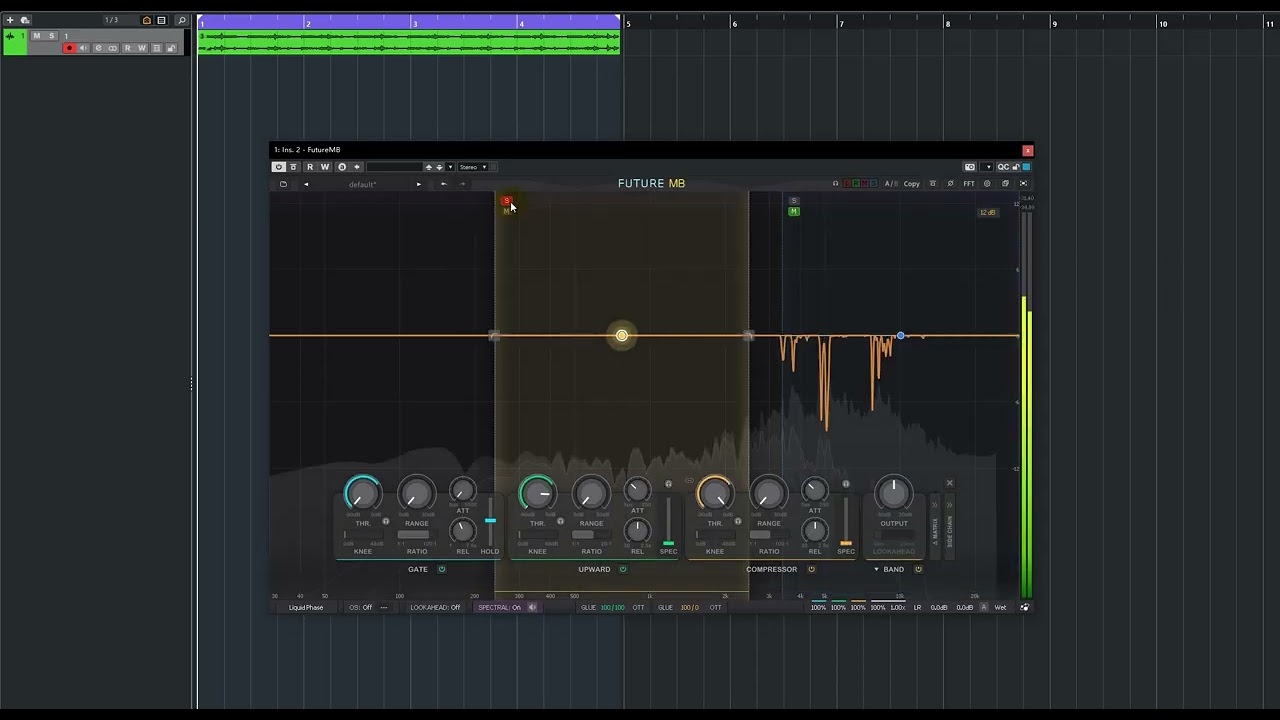The image size is (1280, 720).
Task: Toggle GATE section power button
Action: [441, 569]
